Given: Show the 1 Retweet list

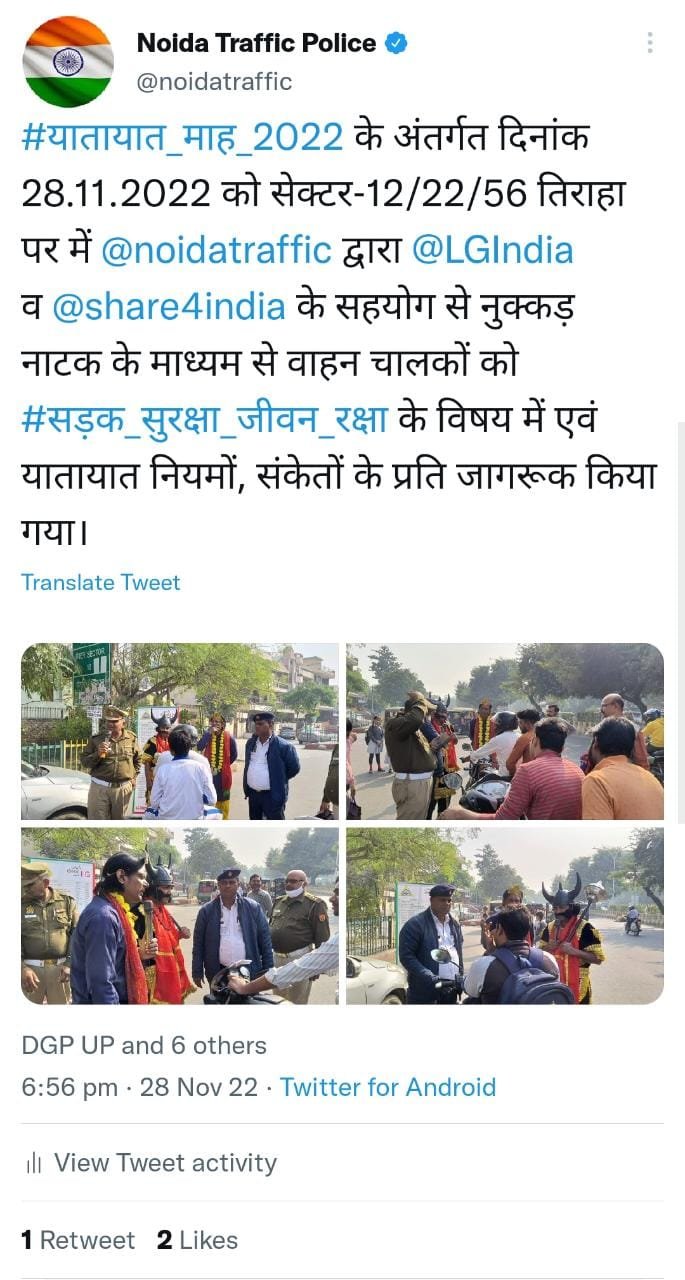Looking at the screenshot, I should click(x=78, y=1240).
